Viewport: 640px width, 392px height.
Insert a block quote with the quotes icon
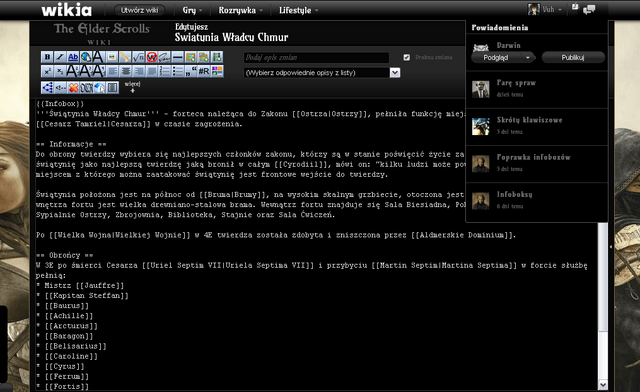191,71
